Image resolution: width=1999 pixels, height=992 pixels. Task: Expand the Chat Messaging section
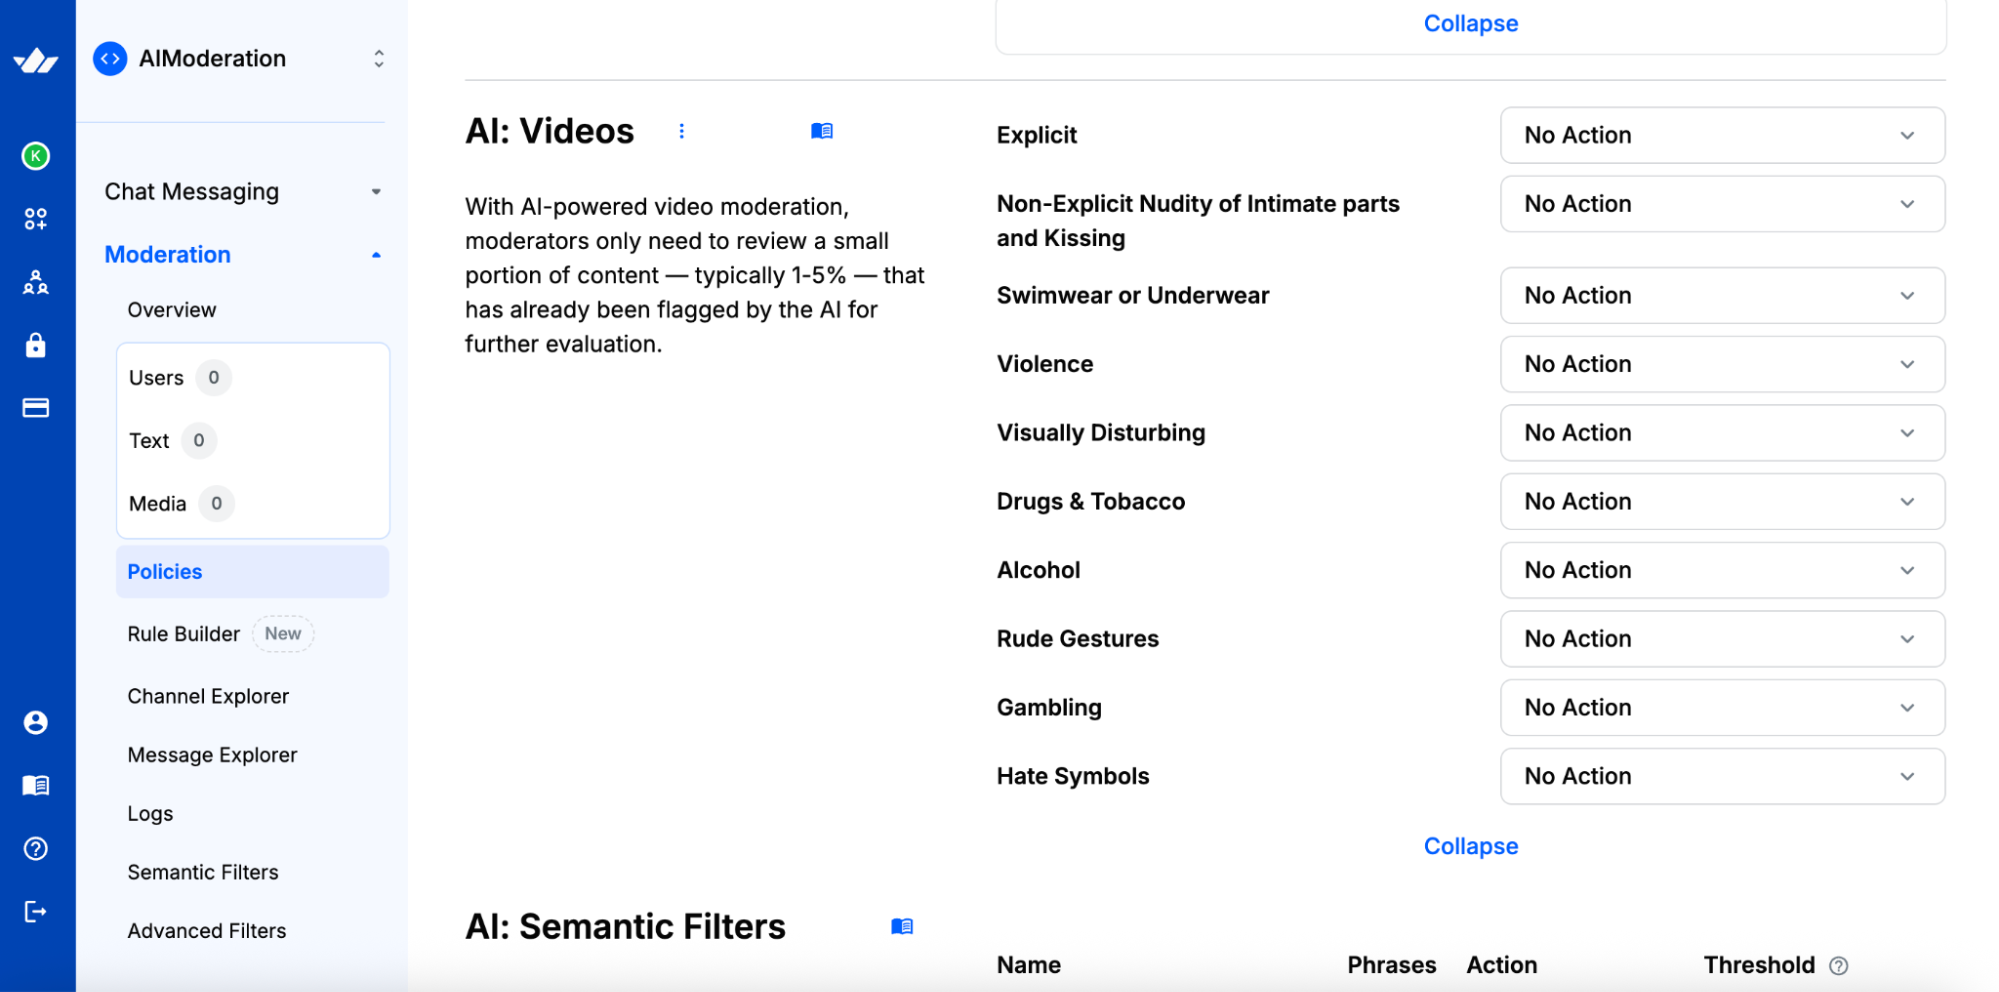pyautogui.click(x=376, y=191)
